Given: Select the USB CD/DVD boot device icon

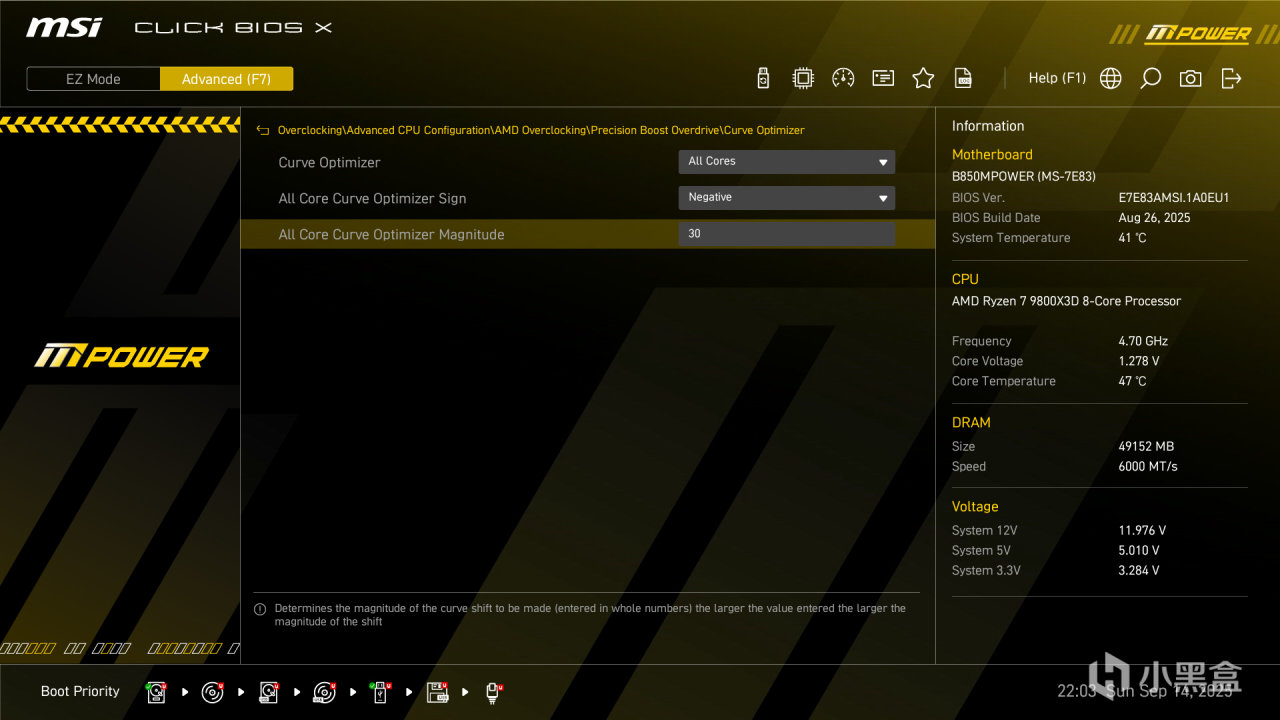Looking at the screenshot, I should [324, 692].
